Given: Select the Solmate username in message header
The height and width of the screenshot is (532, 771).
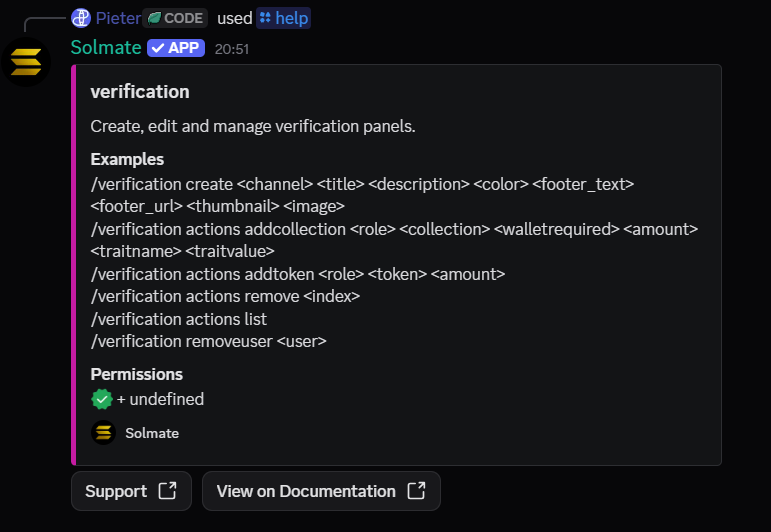Looking at the screenshot, I should pos(106,48).
